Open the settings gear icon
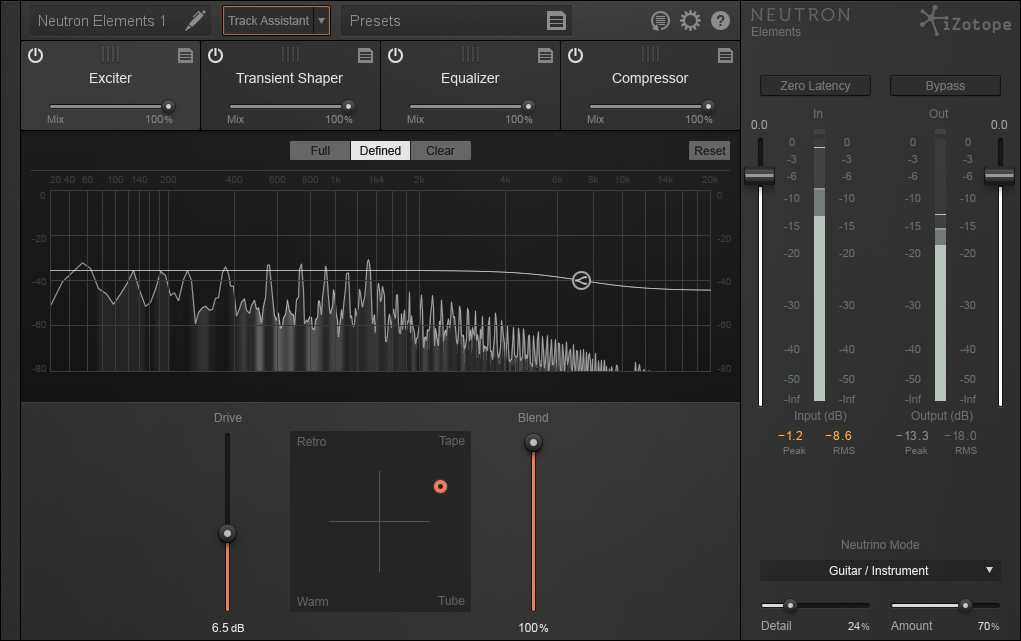 tap(690, 21)
